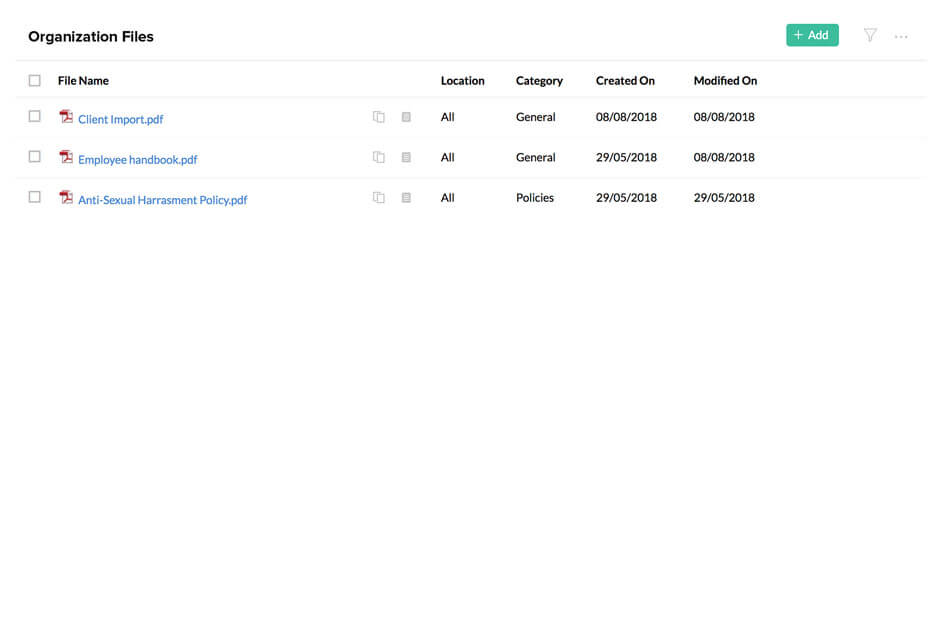Click document icon in Anti-Sexual Harrasment Policy row
Screen dimensions: 940x625
click(x=406, y=197)
